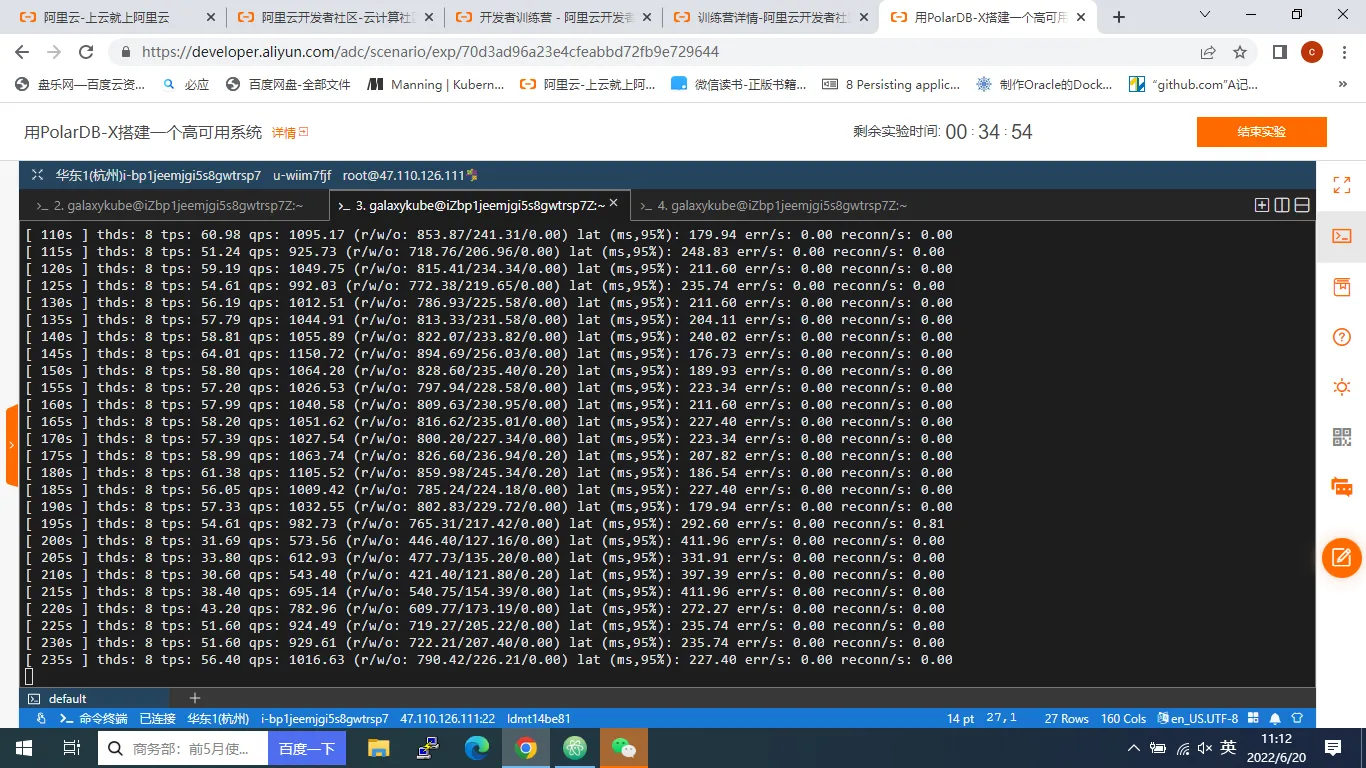This screenshot has width=1366, height=768.
Task: Click the orange edit note floating button
Action: pyautogui.click(x=1341, y=557)
